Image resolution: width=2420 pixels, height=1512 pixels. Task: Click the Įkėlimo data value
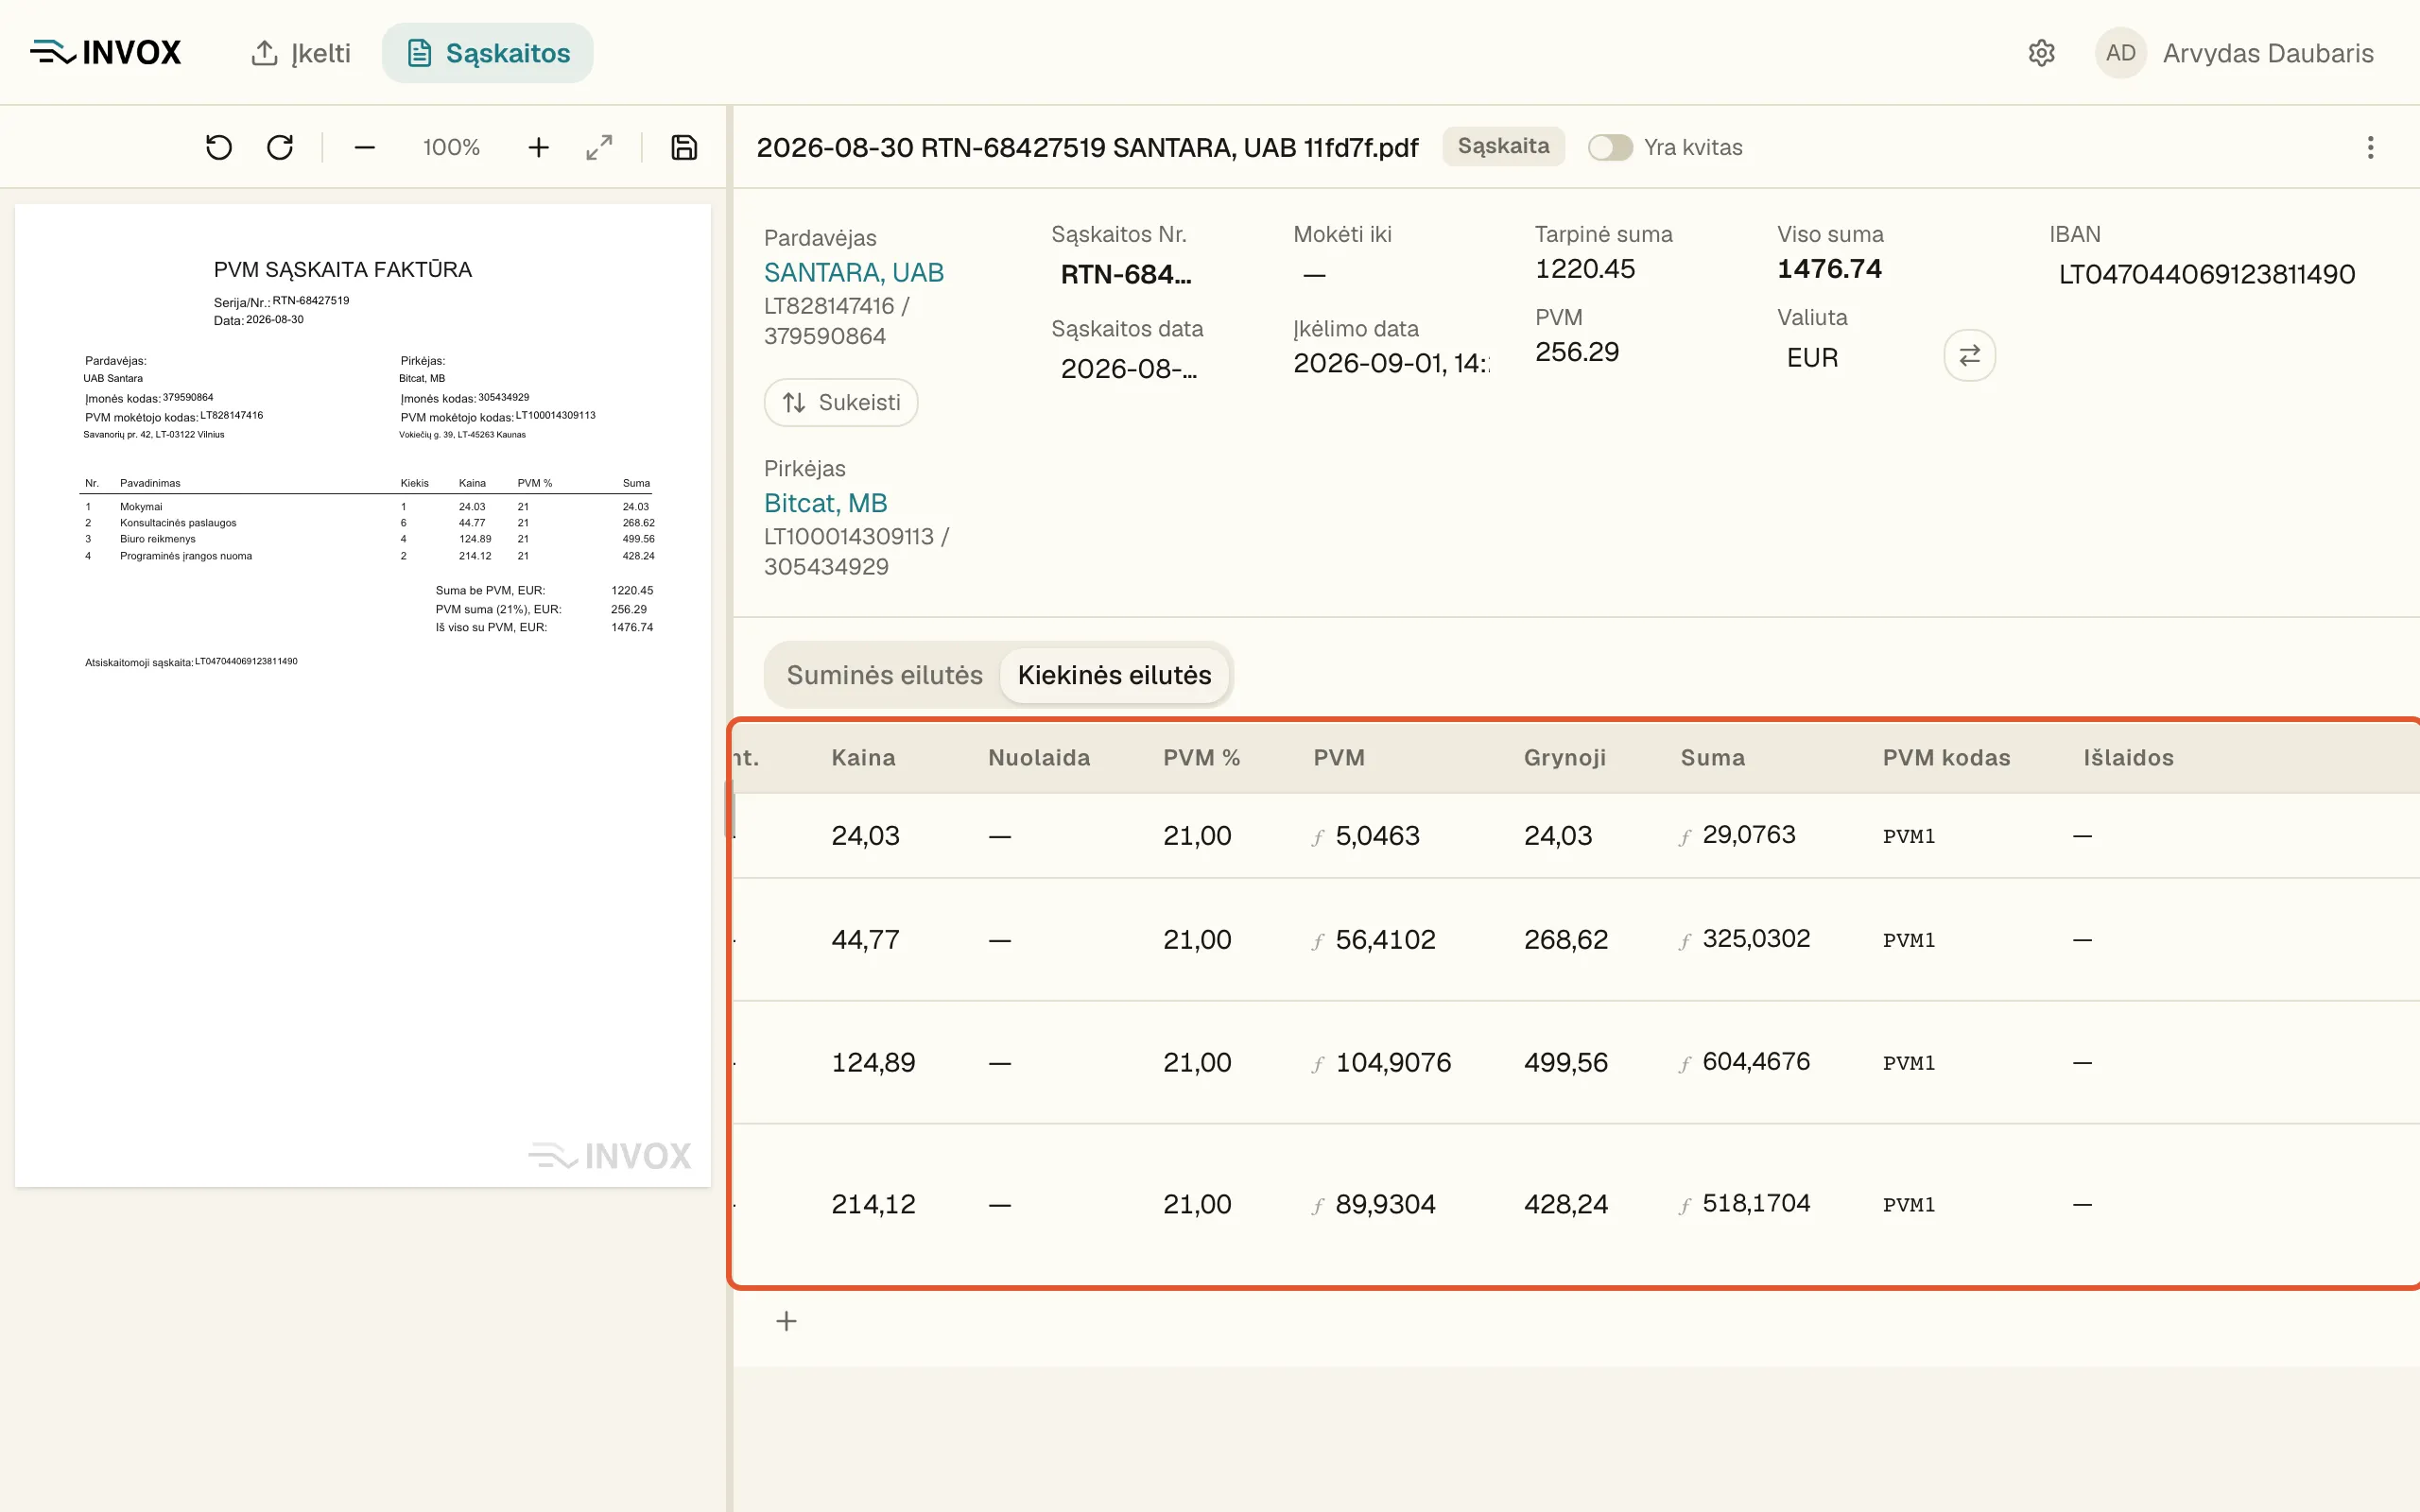tap(1391, 363)
